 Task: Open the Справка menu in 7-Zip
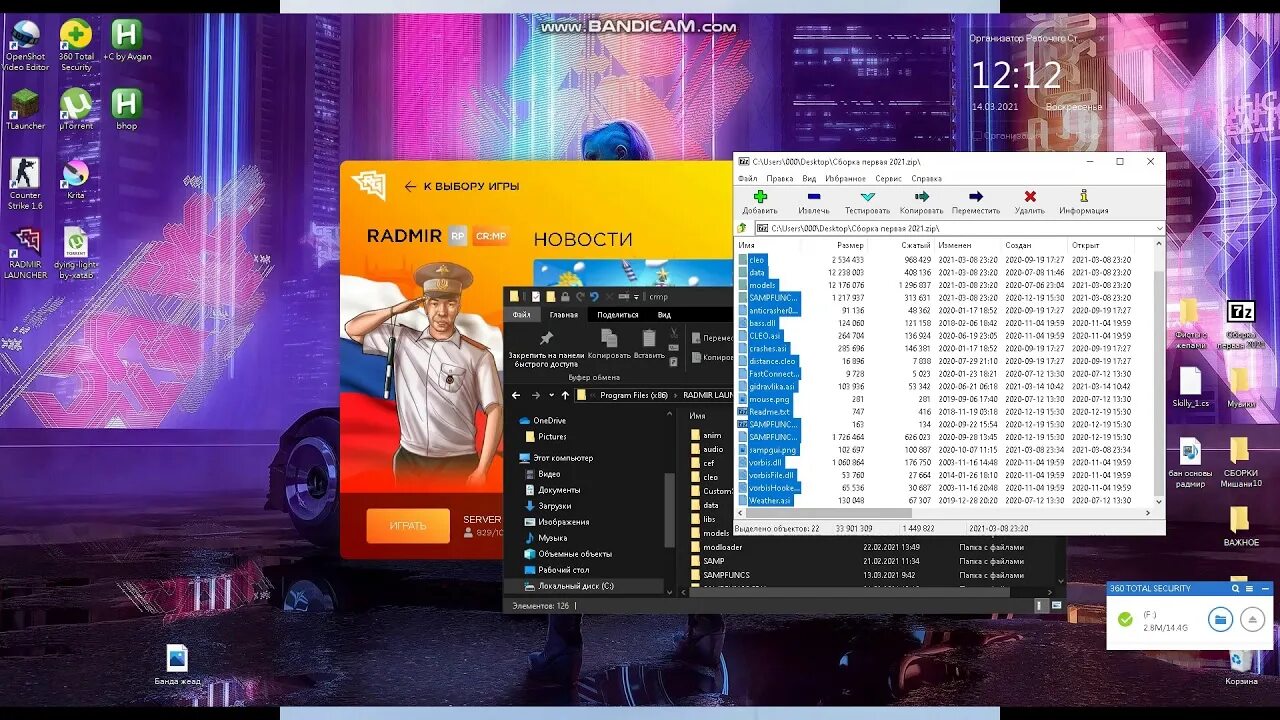coord(926,178)
